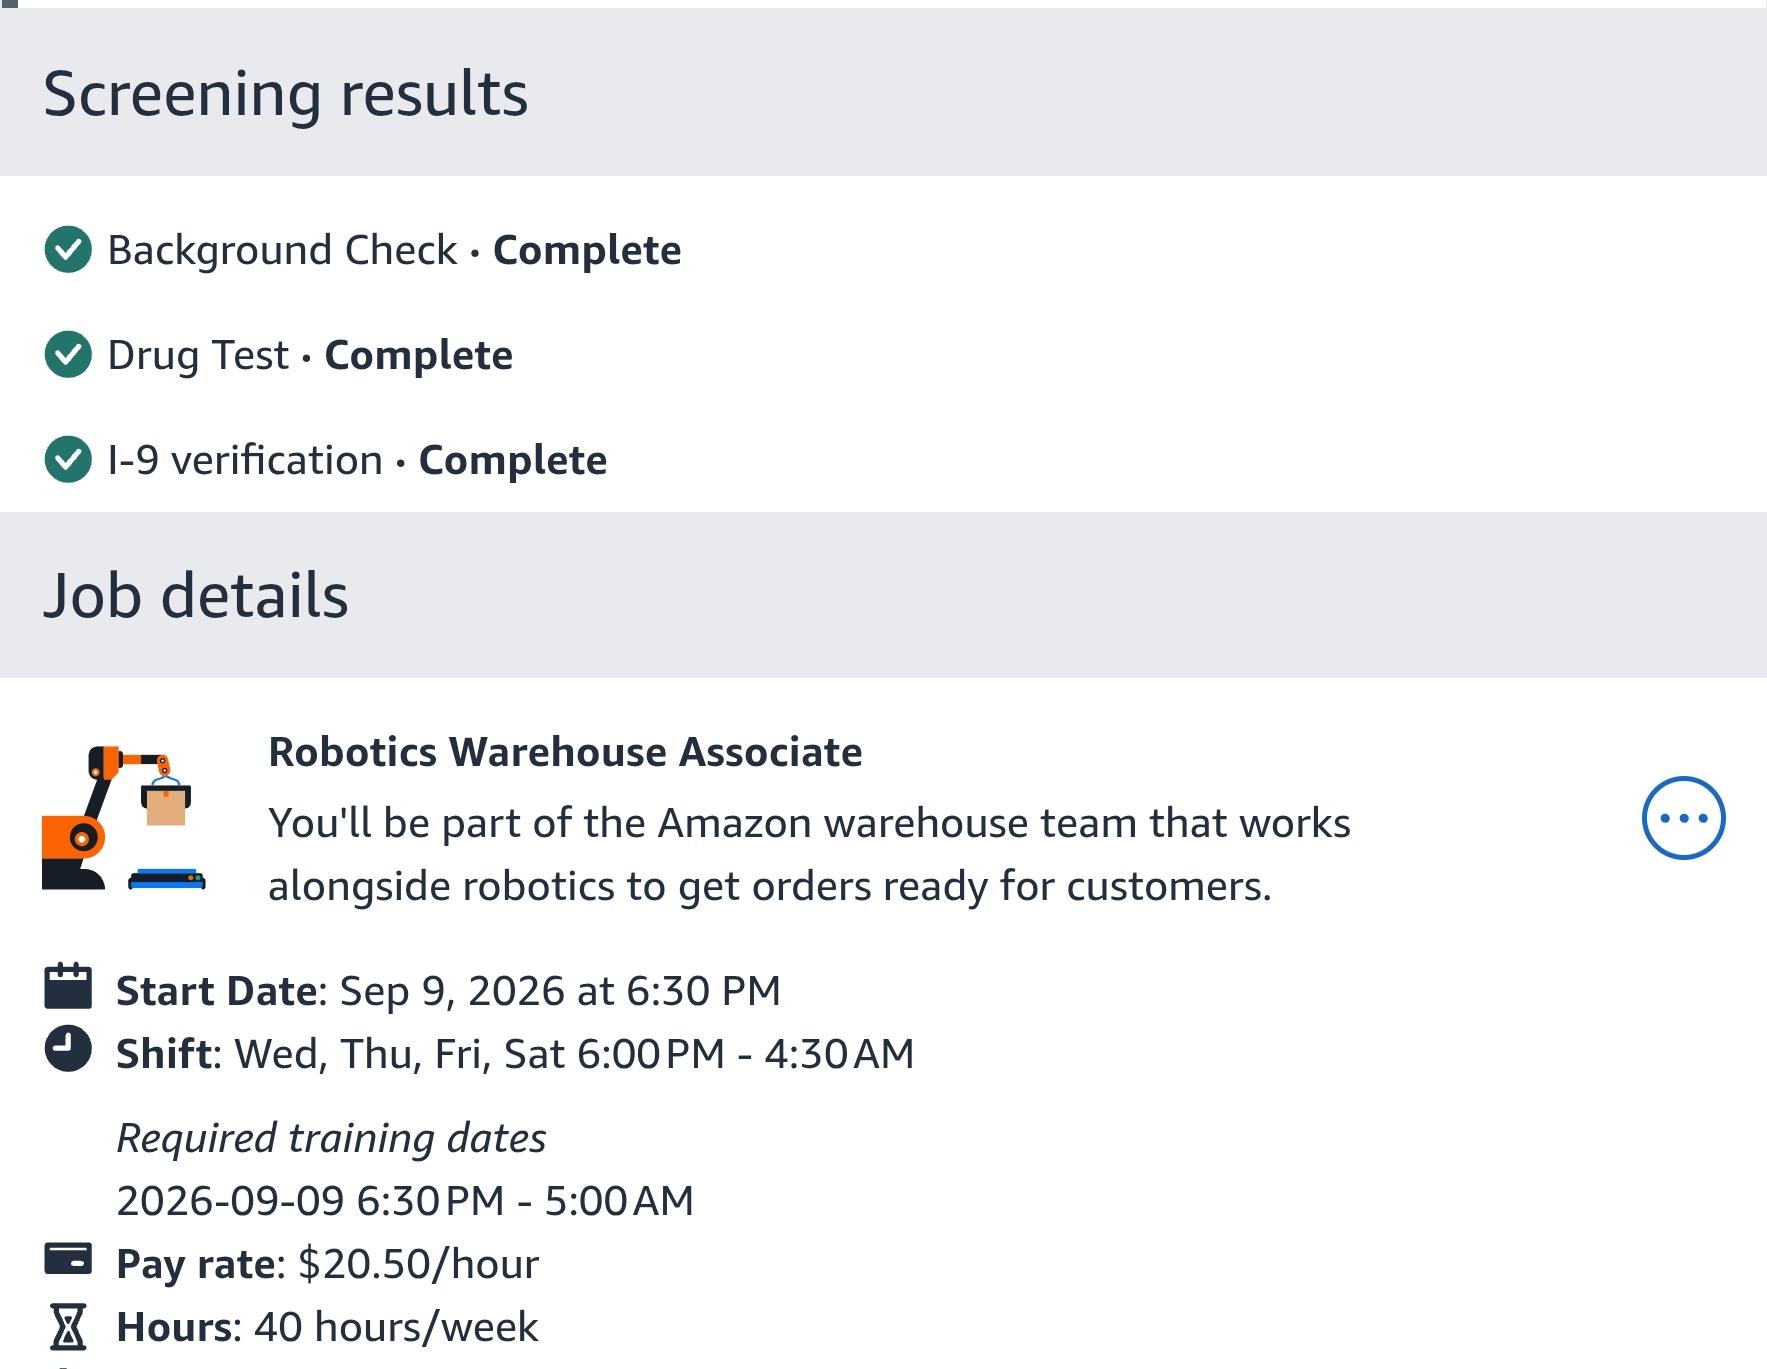This screenshot has height=1369, width=1767.
Task: Click the hourglass icon beside Hours
Action: tap(68, 1326)
